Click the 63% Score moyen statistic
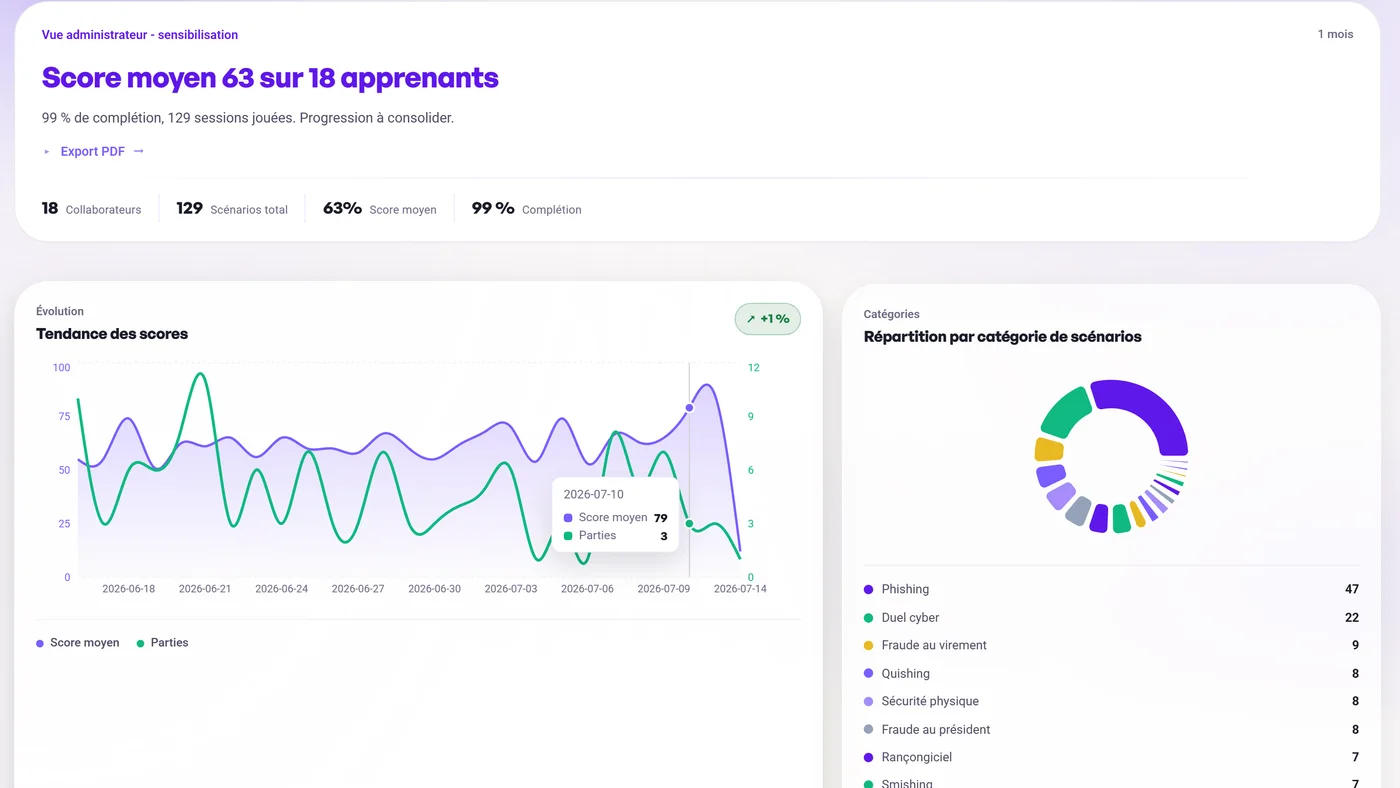Viewport: 1400px width, 788px height. tap(380, 209)
